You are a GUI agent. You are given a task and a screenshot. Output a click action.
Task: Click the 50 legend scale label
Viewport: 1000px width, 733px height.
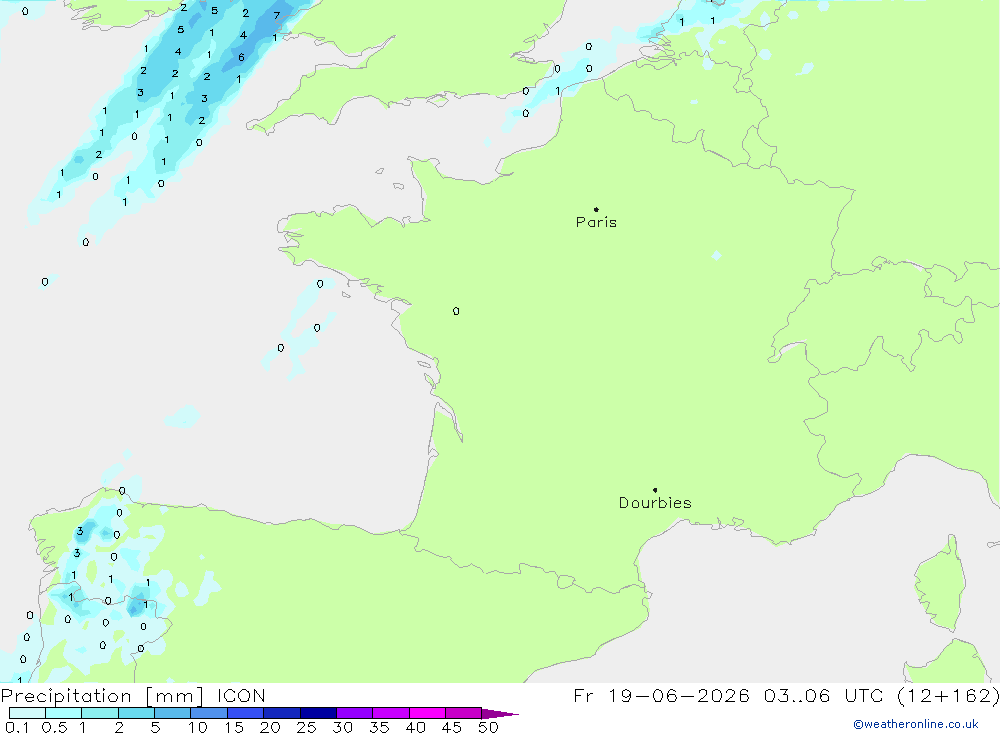click(x=489, y=727)
